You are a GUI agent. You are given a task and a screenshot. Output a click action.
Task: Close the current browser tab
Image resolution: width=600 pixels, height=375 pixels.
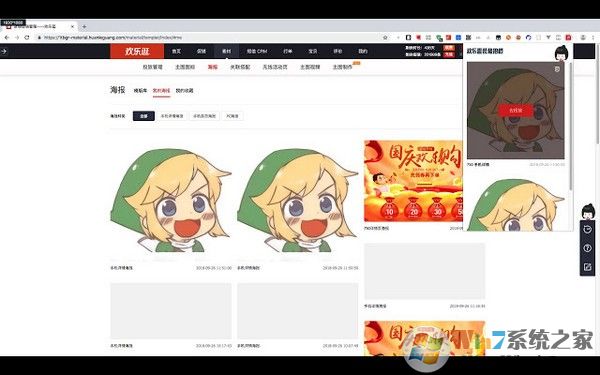72,26
